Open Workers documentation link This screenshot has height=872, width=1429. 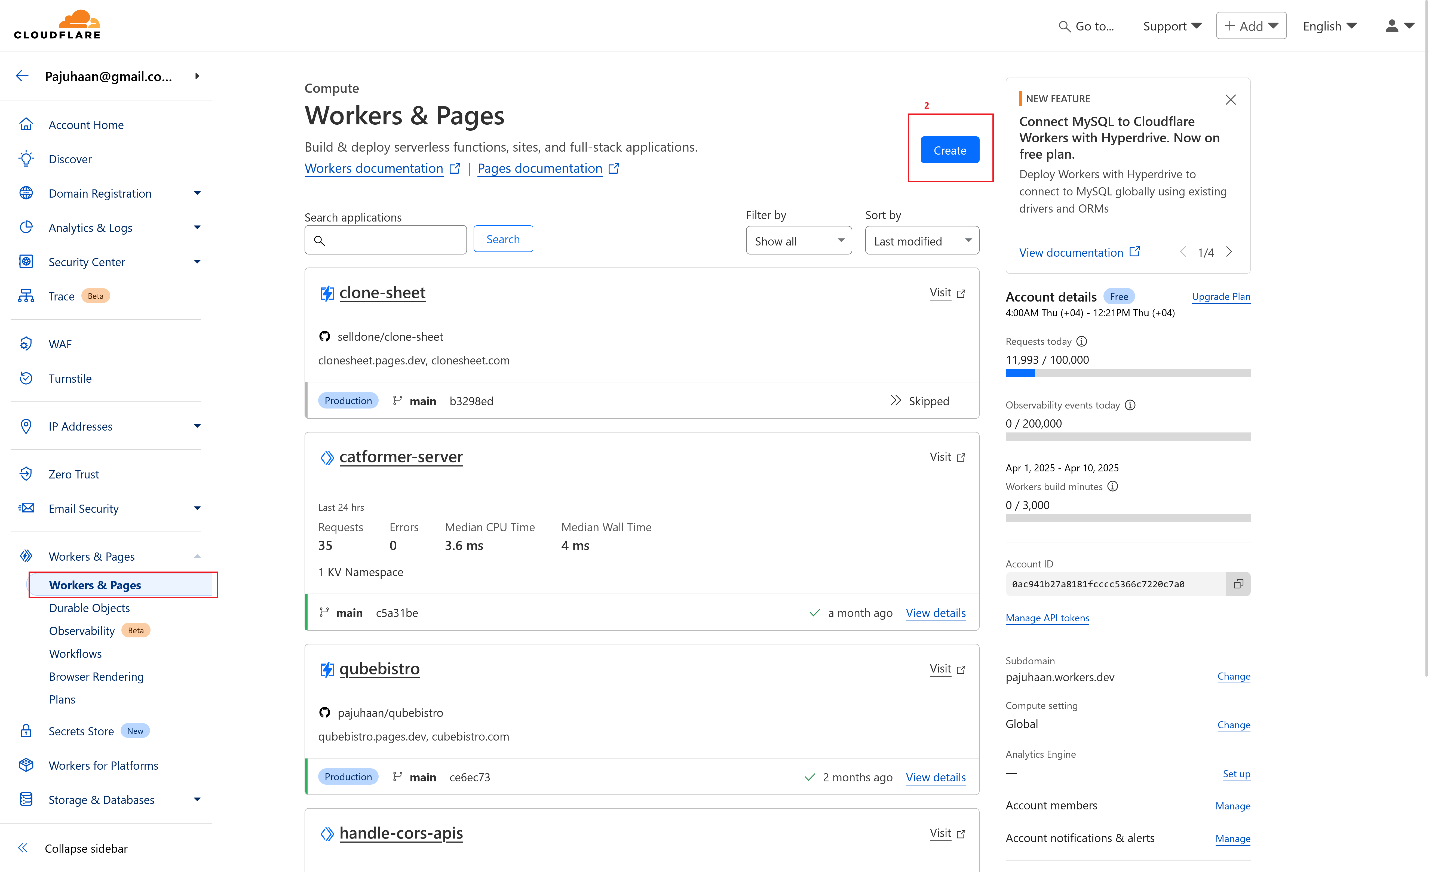pyautogui.click(x=382, y=169)
